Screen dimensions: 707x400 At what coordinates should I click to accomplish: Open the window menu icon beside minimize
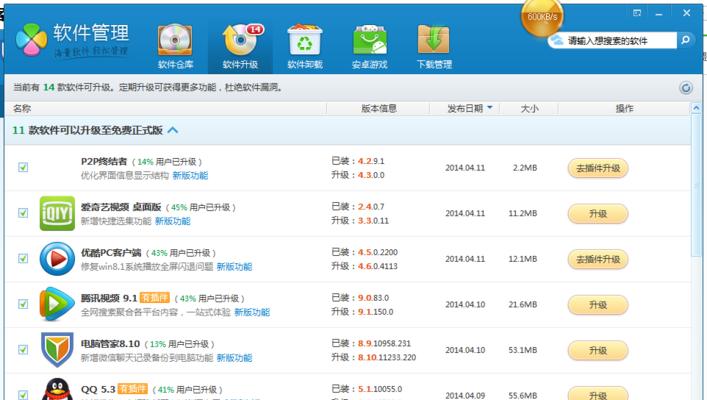[x=637, y=13]
